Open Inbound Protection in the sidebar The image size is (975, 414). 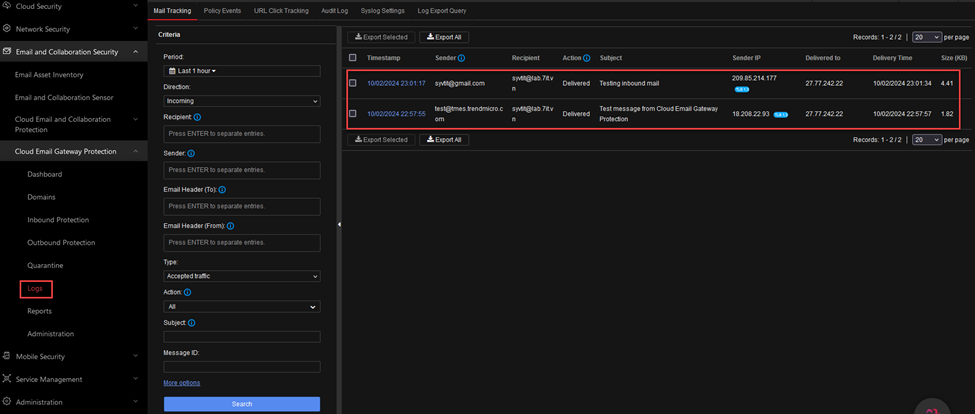[x=58, y=219]
